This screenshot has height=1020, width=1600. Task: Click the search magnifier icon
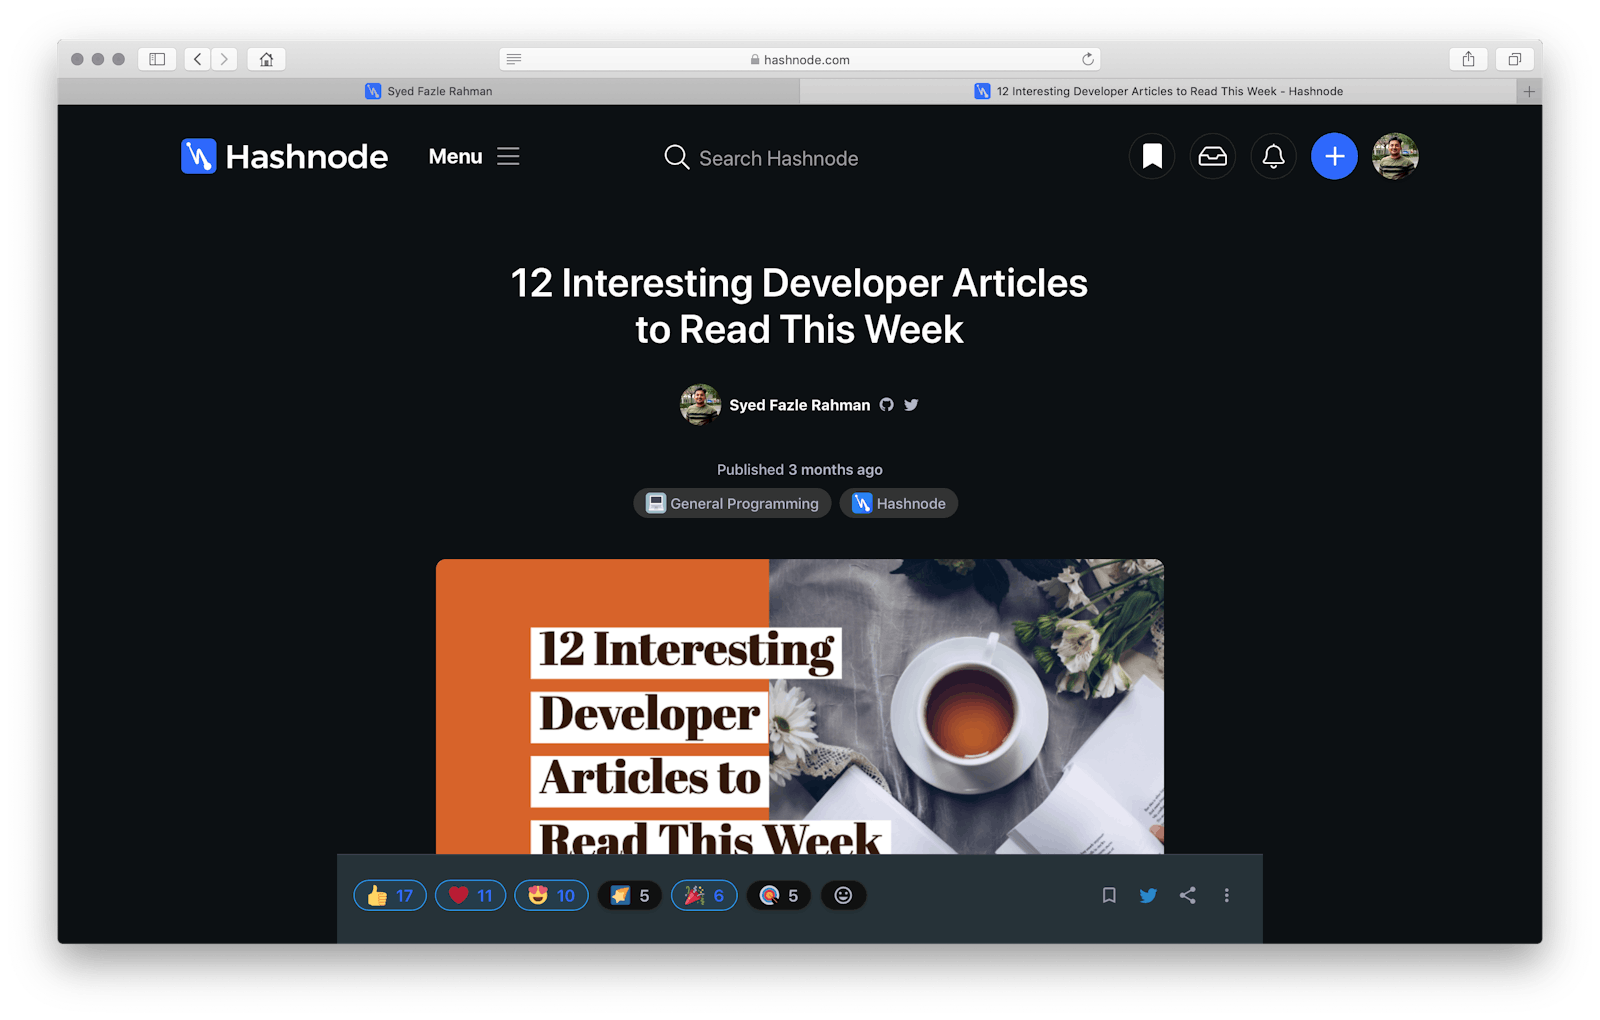(x=677, y=157)
